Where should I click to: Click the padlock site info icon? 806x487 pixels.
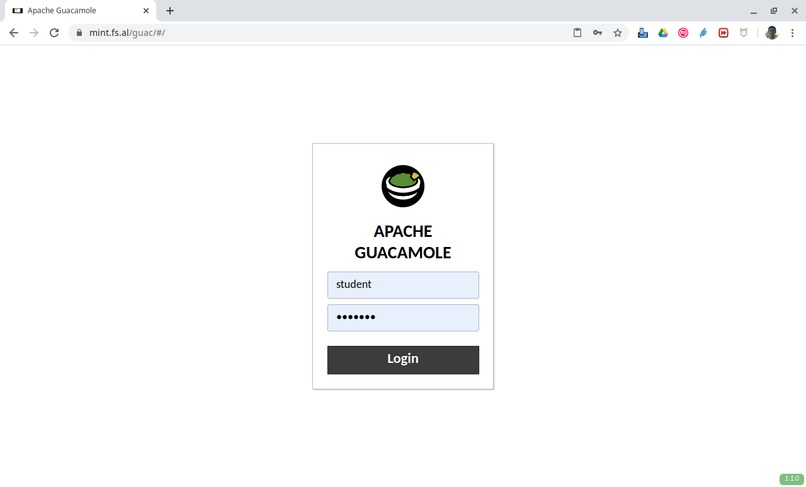[79, 33]
